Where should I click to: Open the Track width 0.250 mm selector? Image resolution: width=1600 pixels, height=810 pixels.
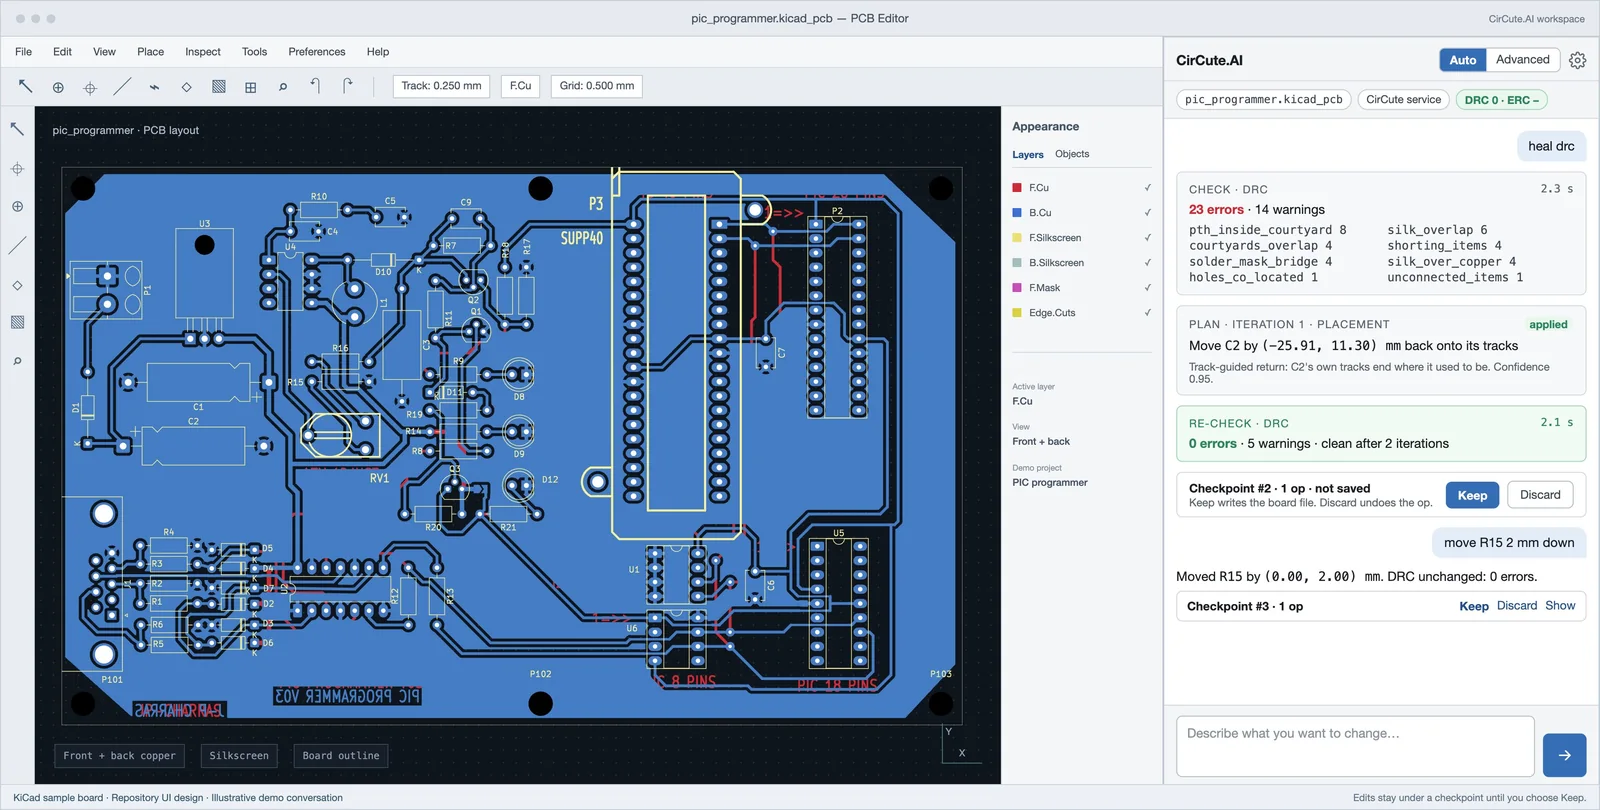(x=441, y=86)
